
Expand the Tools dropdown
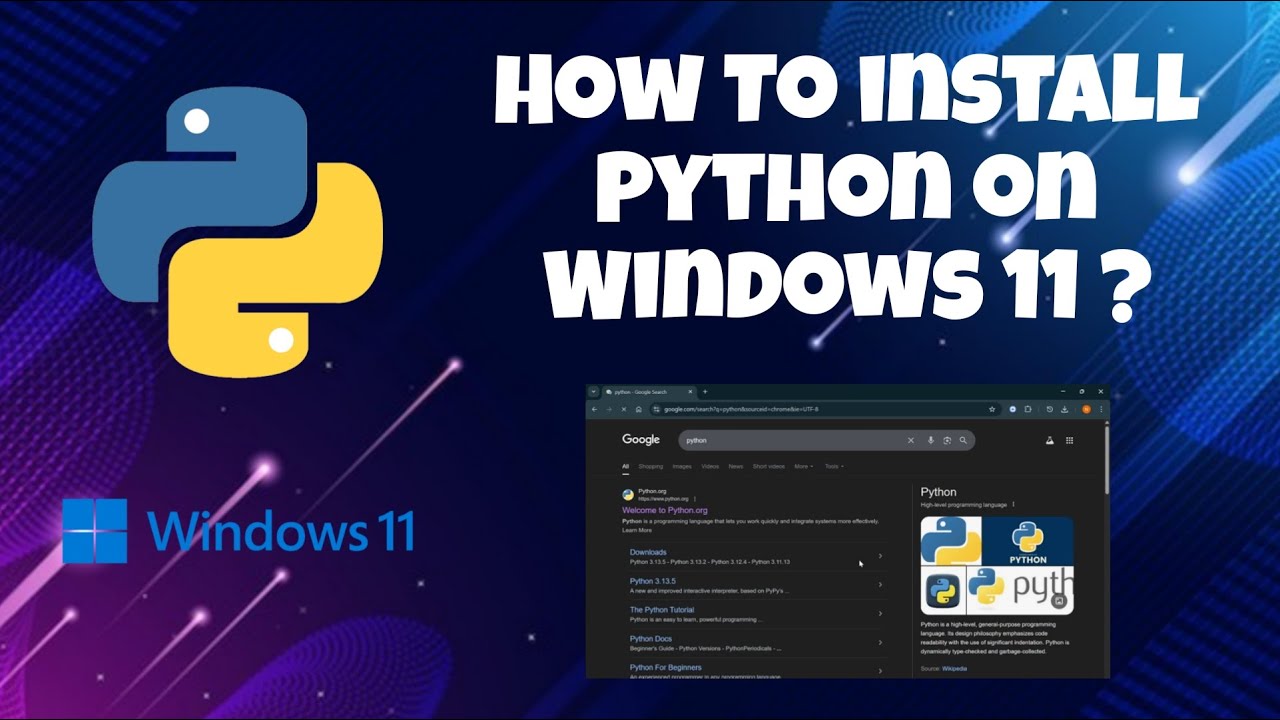(834, 466)
